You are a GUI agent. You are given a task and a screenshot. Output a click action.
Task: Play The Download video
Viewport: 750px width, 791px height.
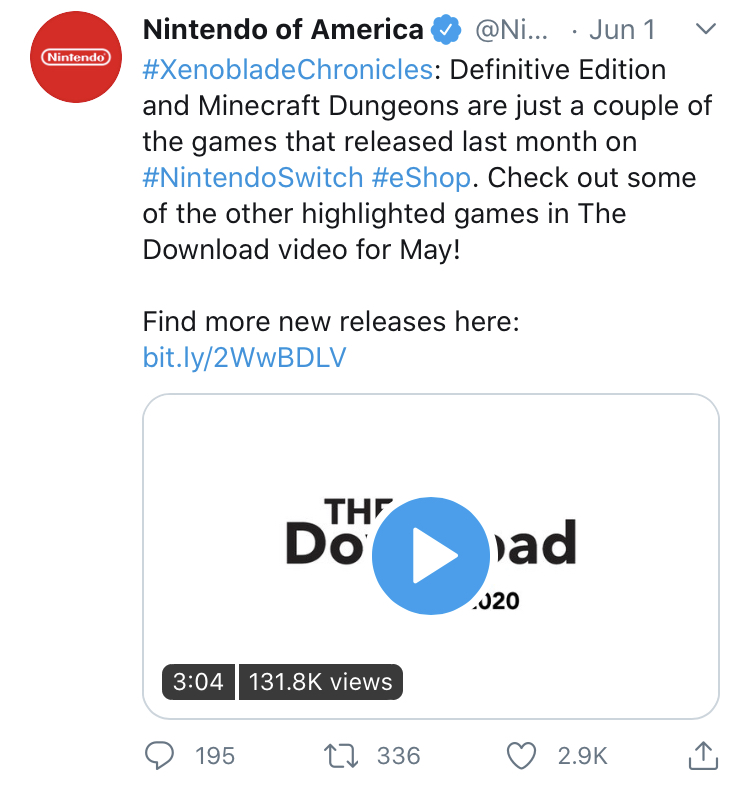430,555
